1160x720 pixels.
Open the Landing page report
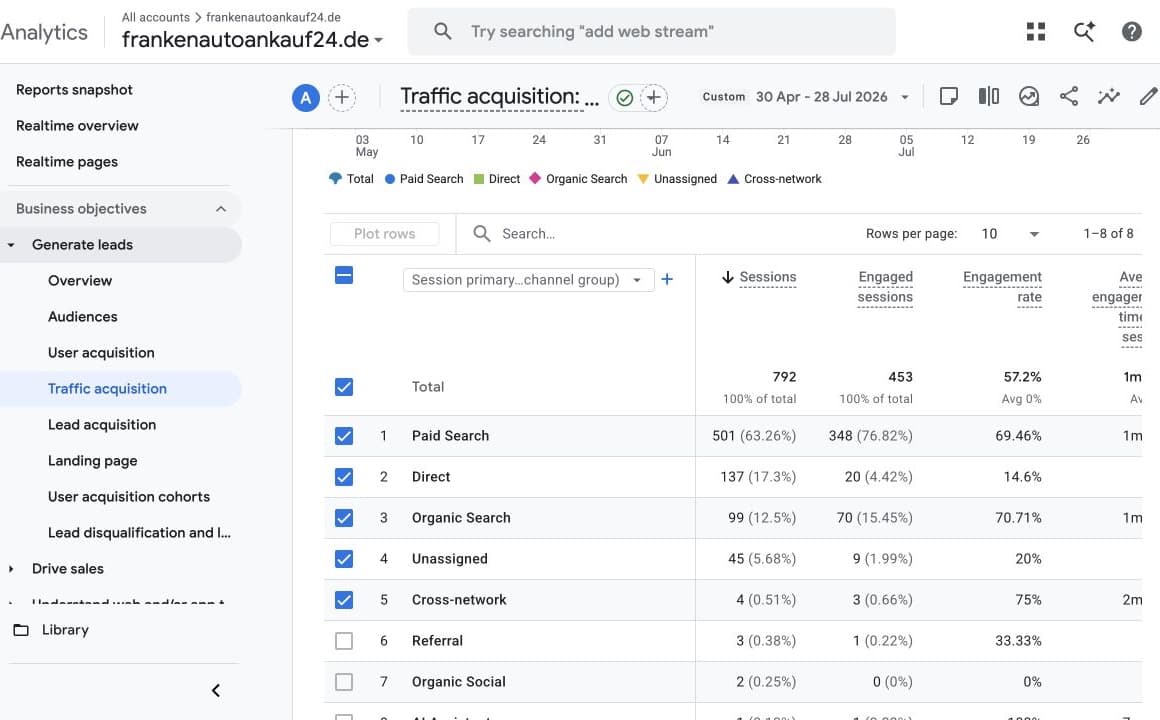tap(92, 461)
